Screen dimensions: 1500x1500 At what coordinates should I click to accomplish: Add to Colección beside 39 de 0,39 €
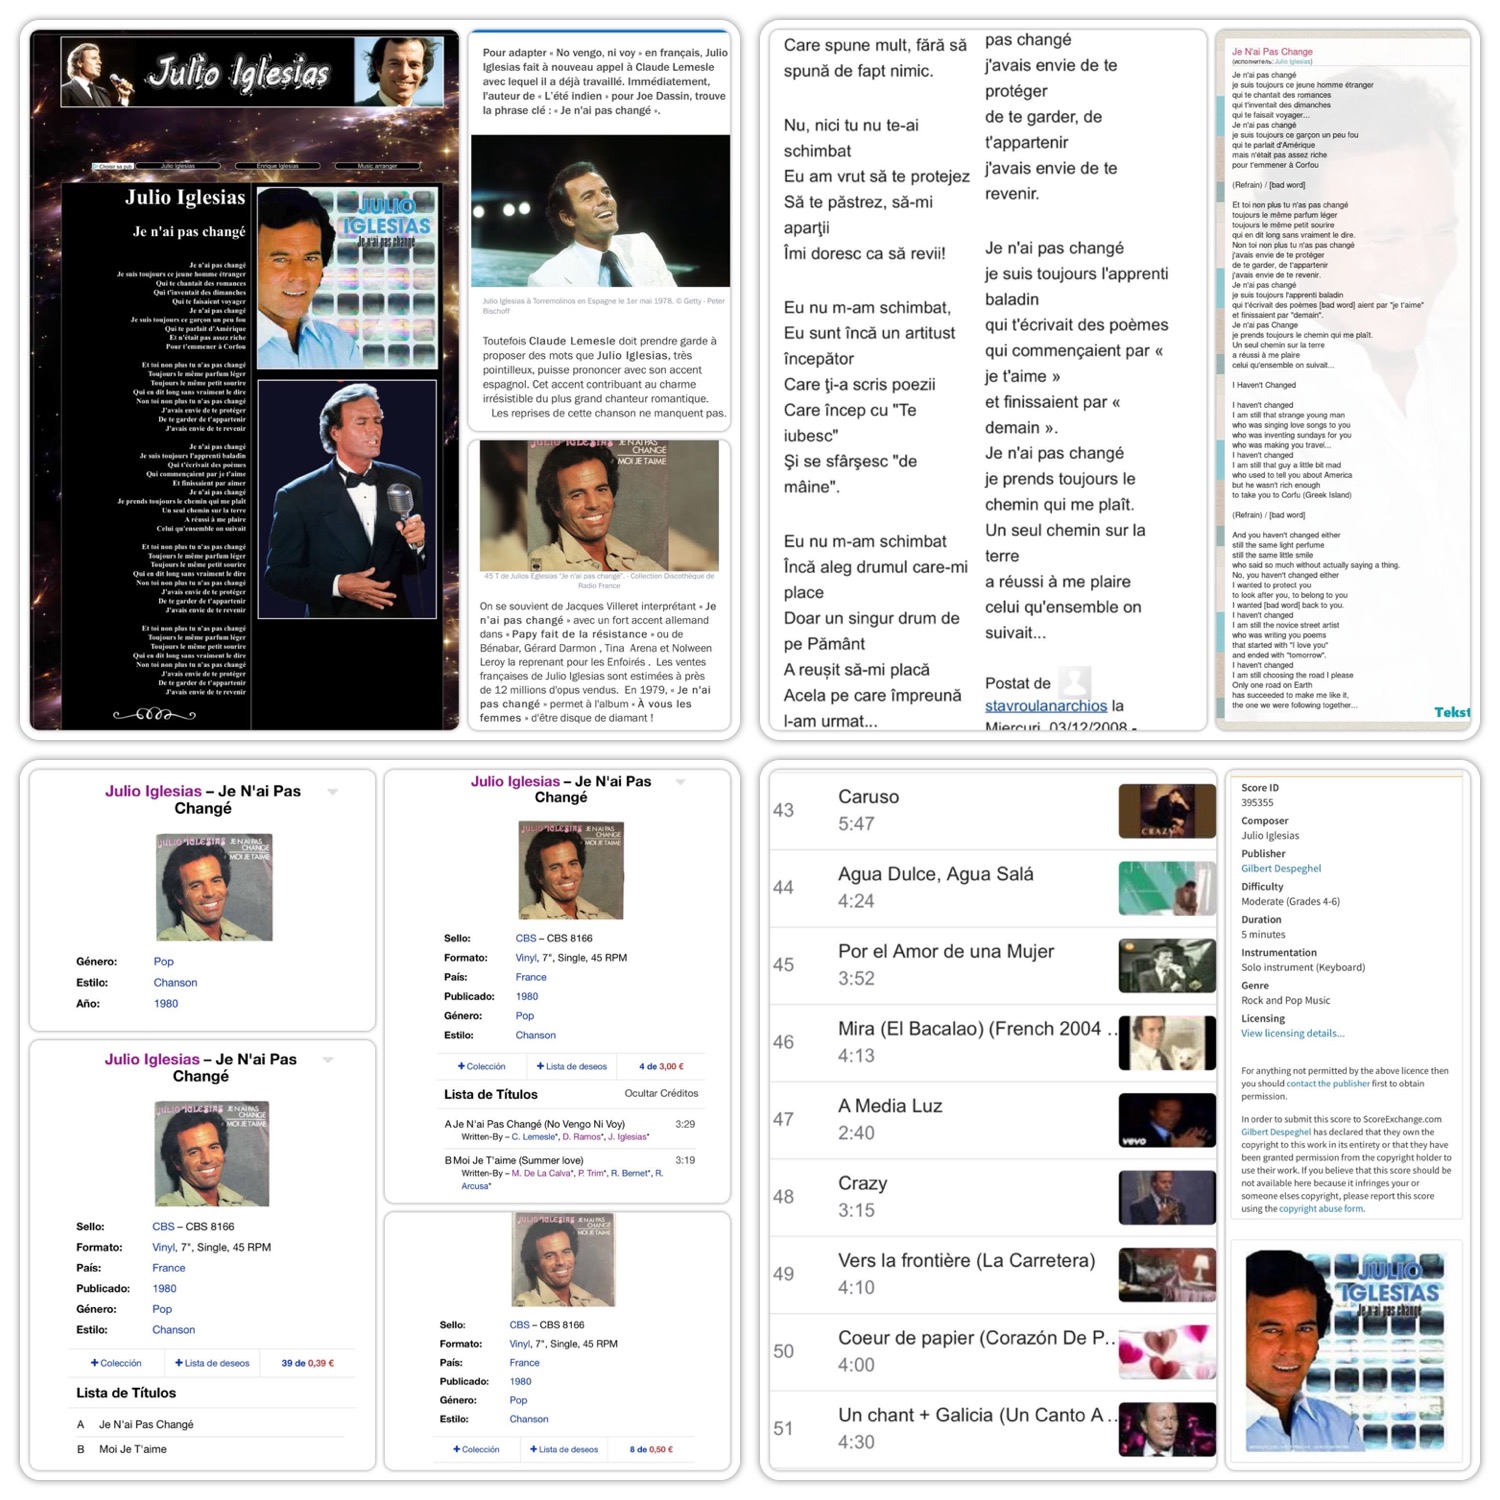tap(116, 1363)
